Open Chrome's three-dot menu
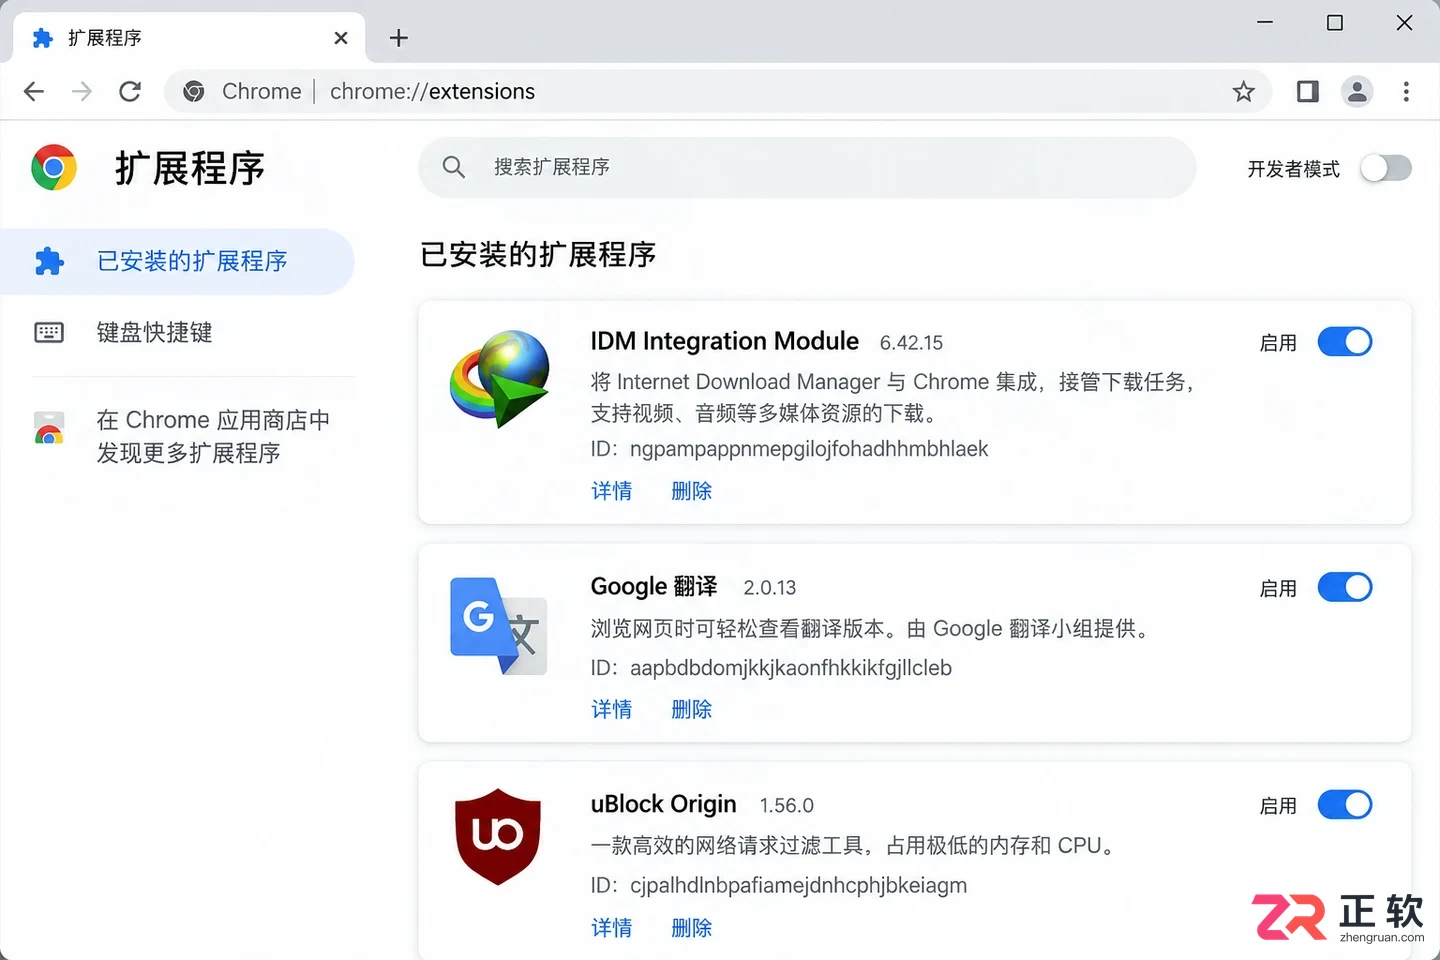 [1406, 92]
